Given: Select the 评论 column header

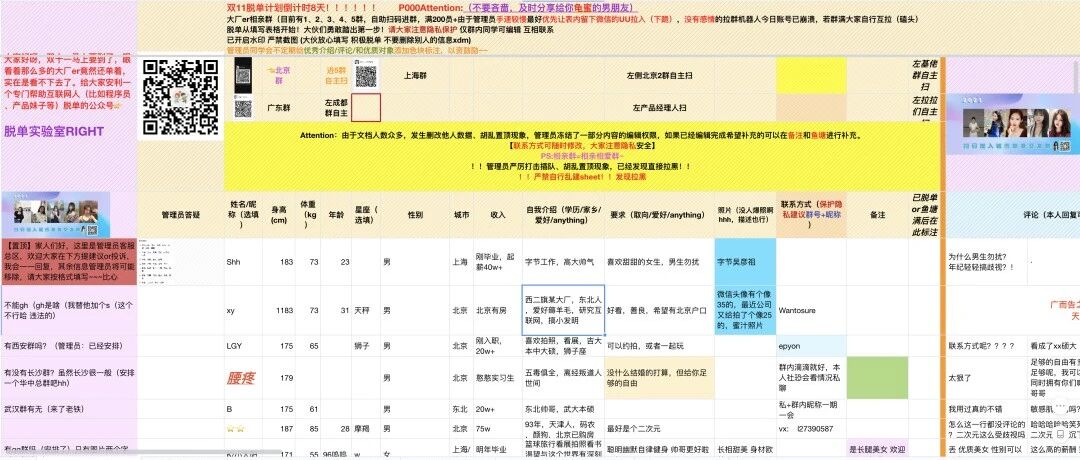Looking at the screenshot, I should pyautogui.click(x=1013, y=215).
